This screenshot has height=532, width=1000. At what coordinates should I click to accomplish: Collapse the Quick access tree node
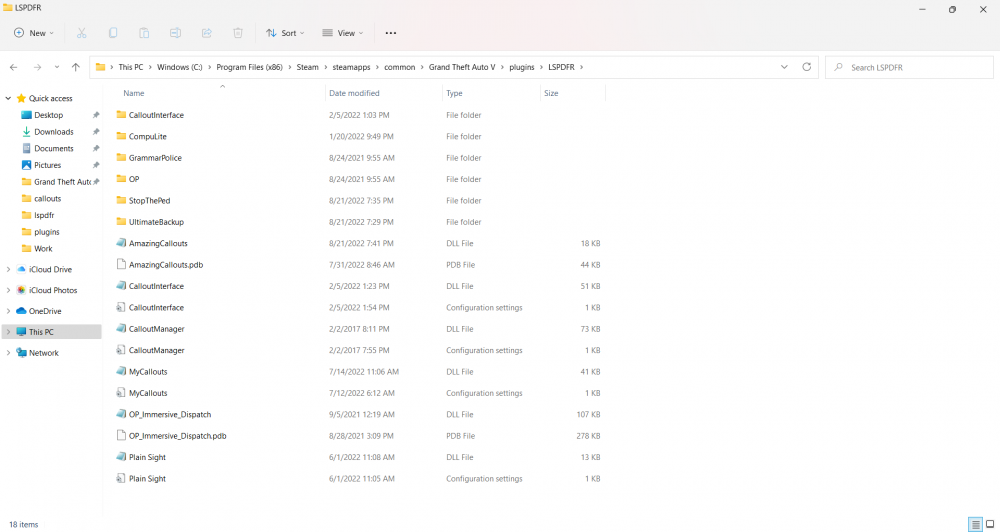[x=8, y=98]
